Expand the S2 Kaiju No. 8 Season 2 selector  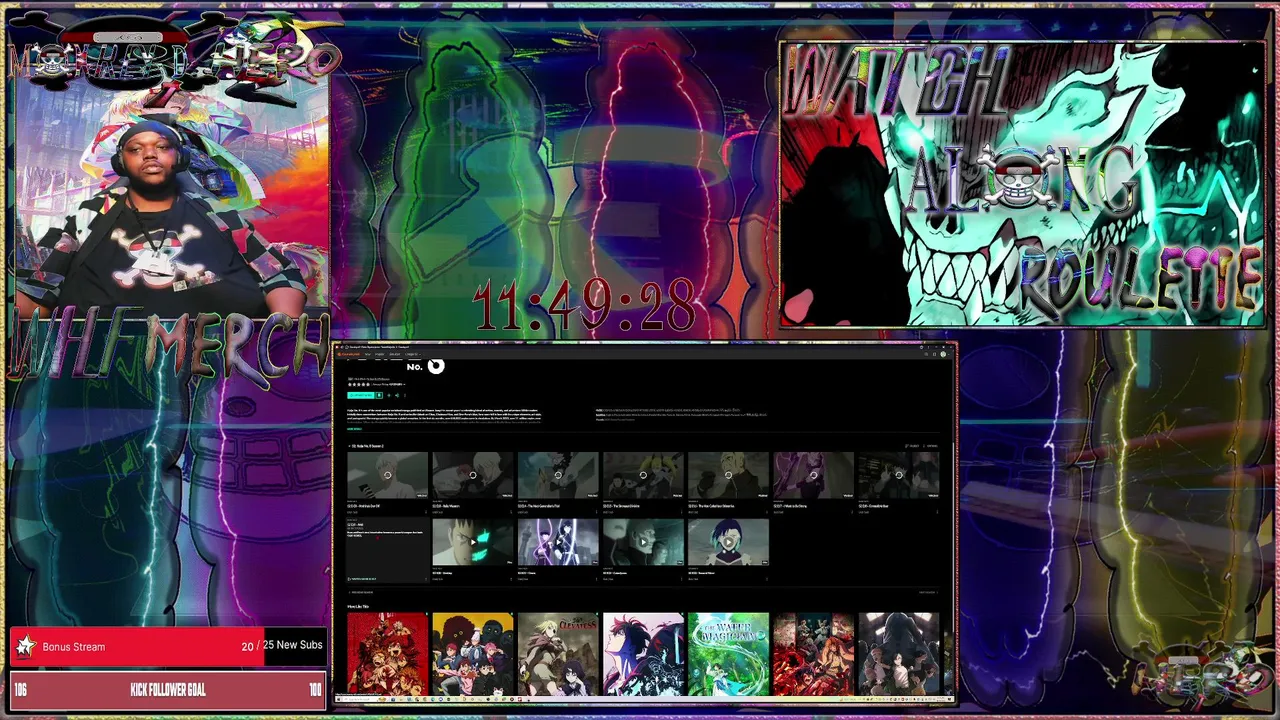pyautogui.click(x=366, y=446)
